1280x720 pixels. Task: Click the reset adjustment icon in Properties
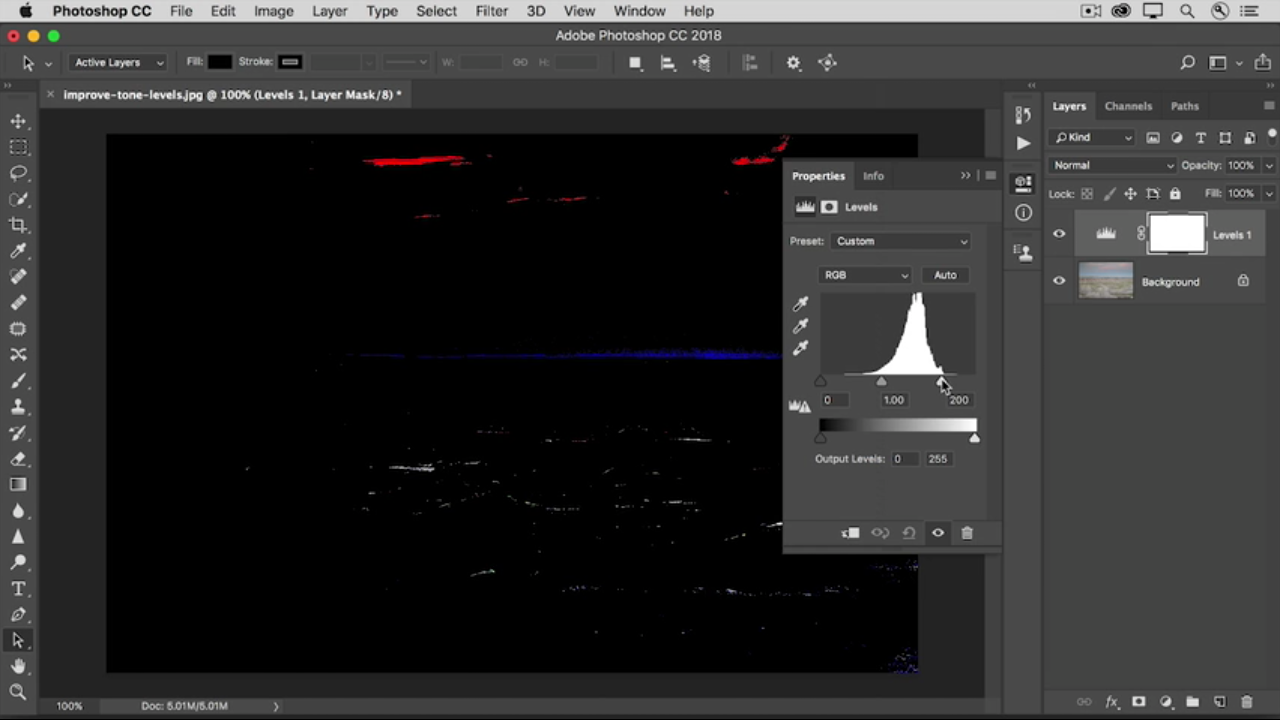(x=909, y=533)
